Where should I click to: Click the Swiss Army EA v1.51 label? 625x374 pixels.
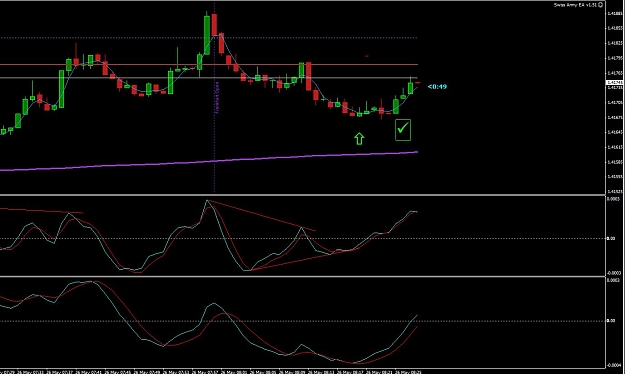575,5
